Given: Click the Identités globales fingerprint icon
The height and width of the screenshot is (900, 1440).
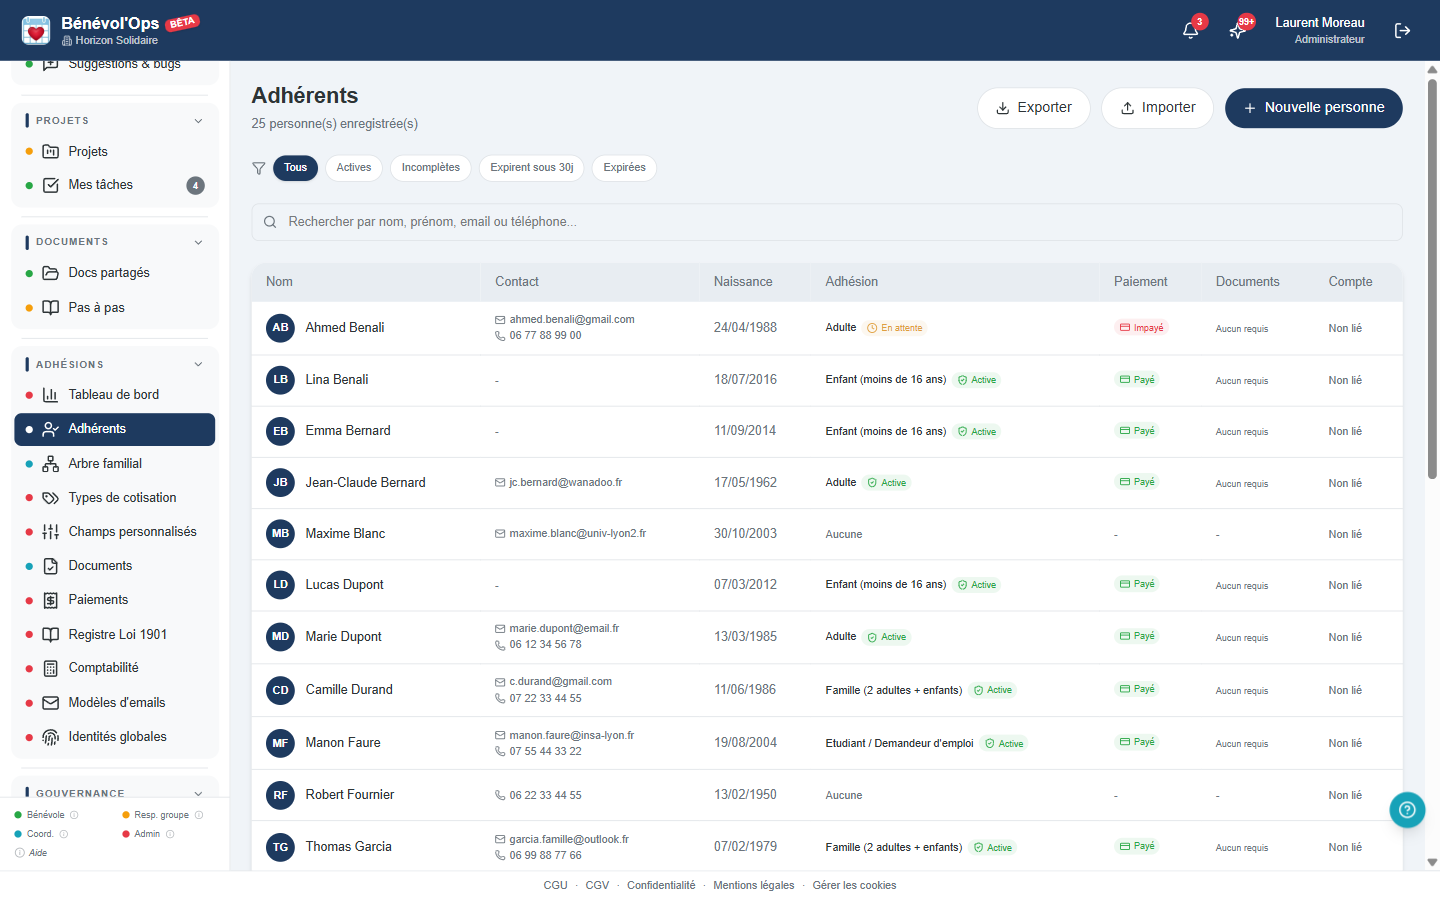Looking at the screenshot, I should point(51,737).
